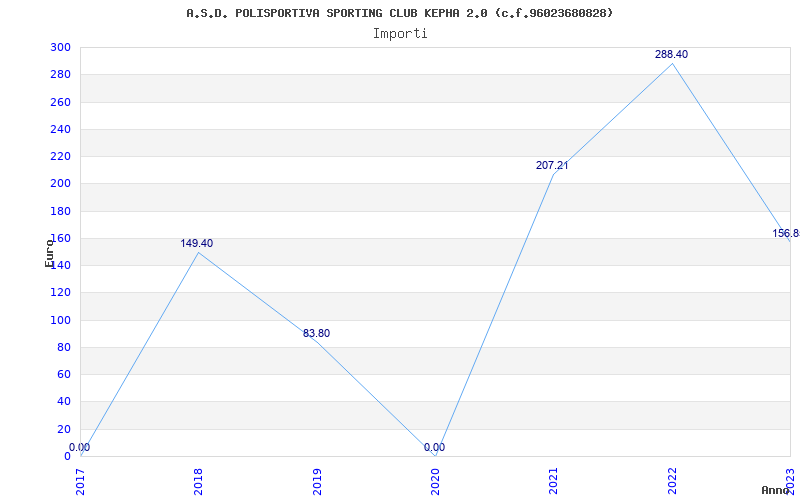Click the 120 y-axis tick label
The height and width of the screenshot is (500, 800).
click(x=61, y=293)
